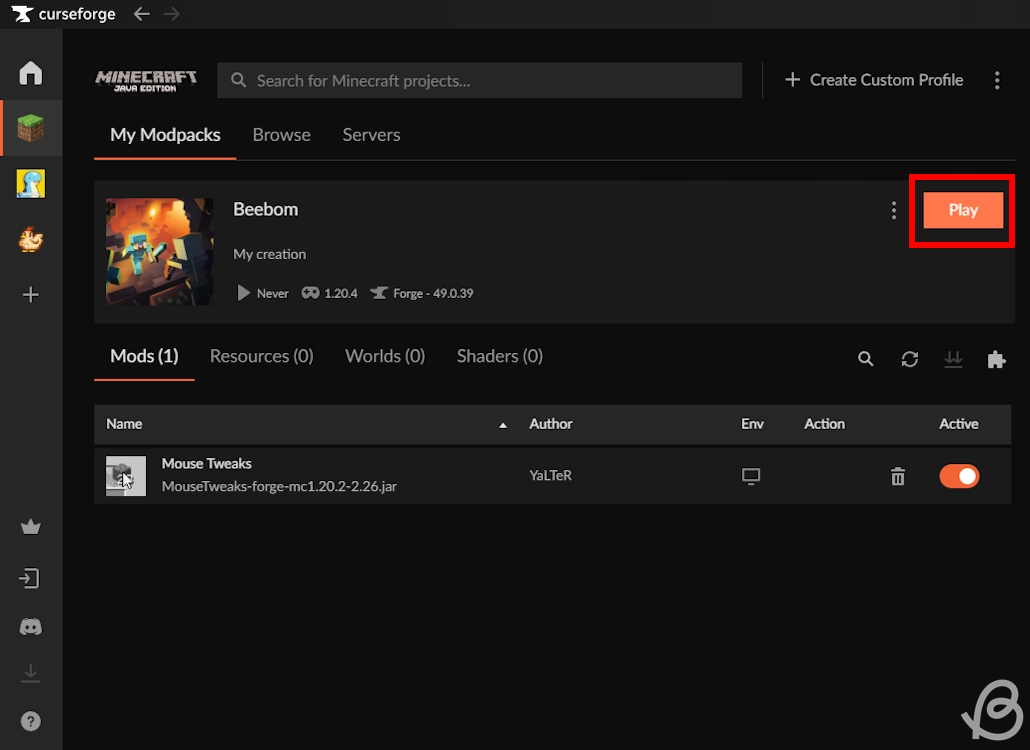This screenshot has width=1030, height=750.
Task: Switch to the Browse tab
Action: (281, 135)
